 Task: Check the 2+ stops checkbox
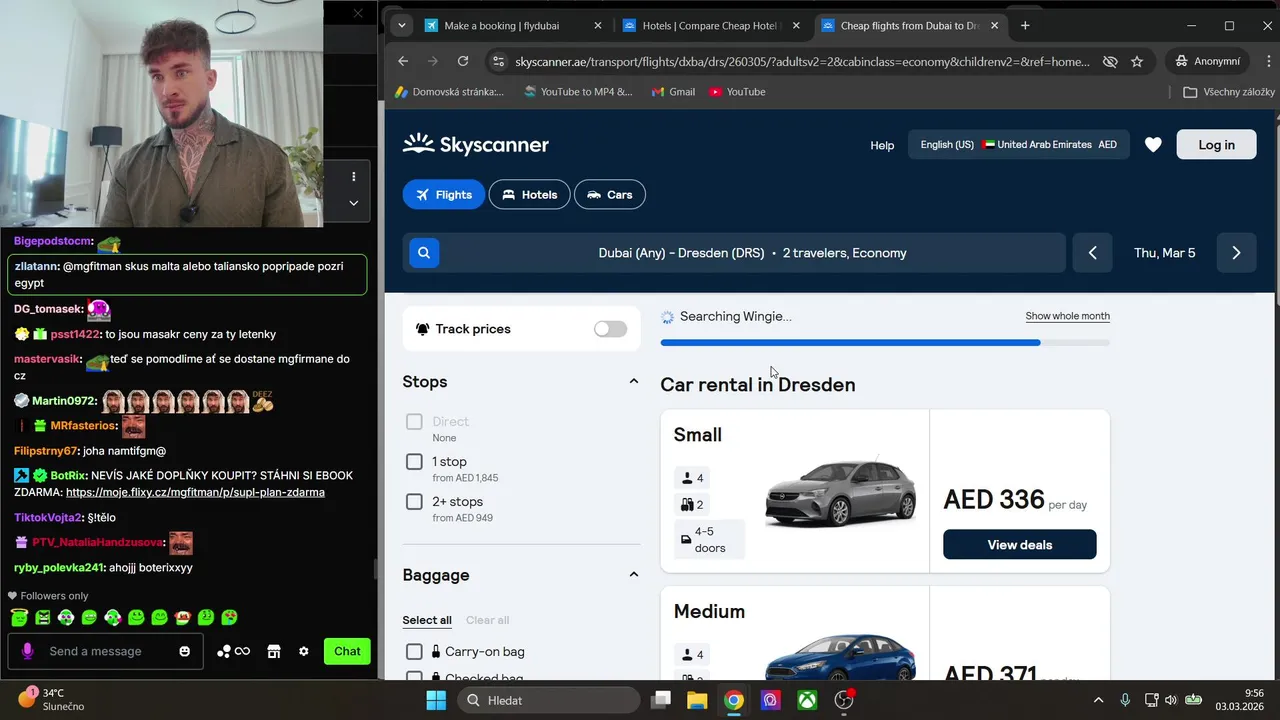[x=414, y=502]
